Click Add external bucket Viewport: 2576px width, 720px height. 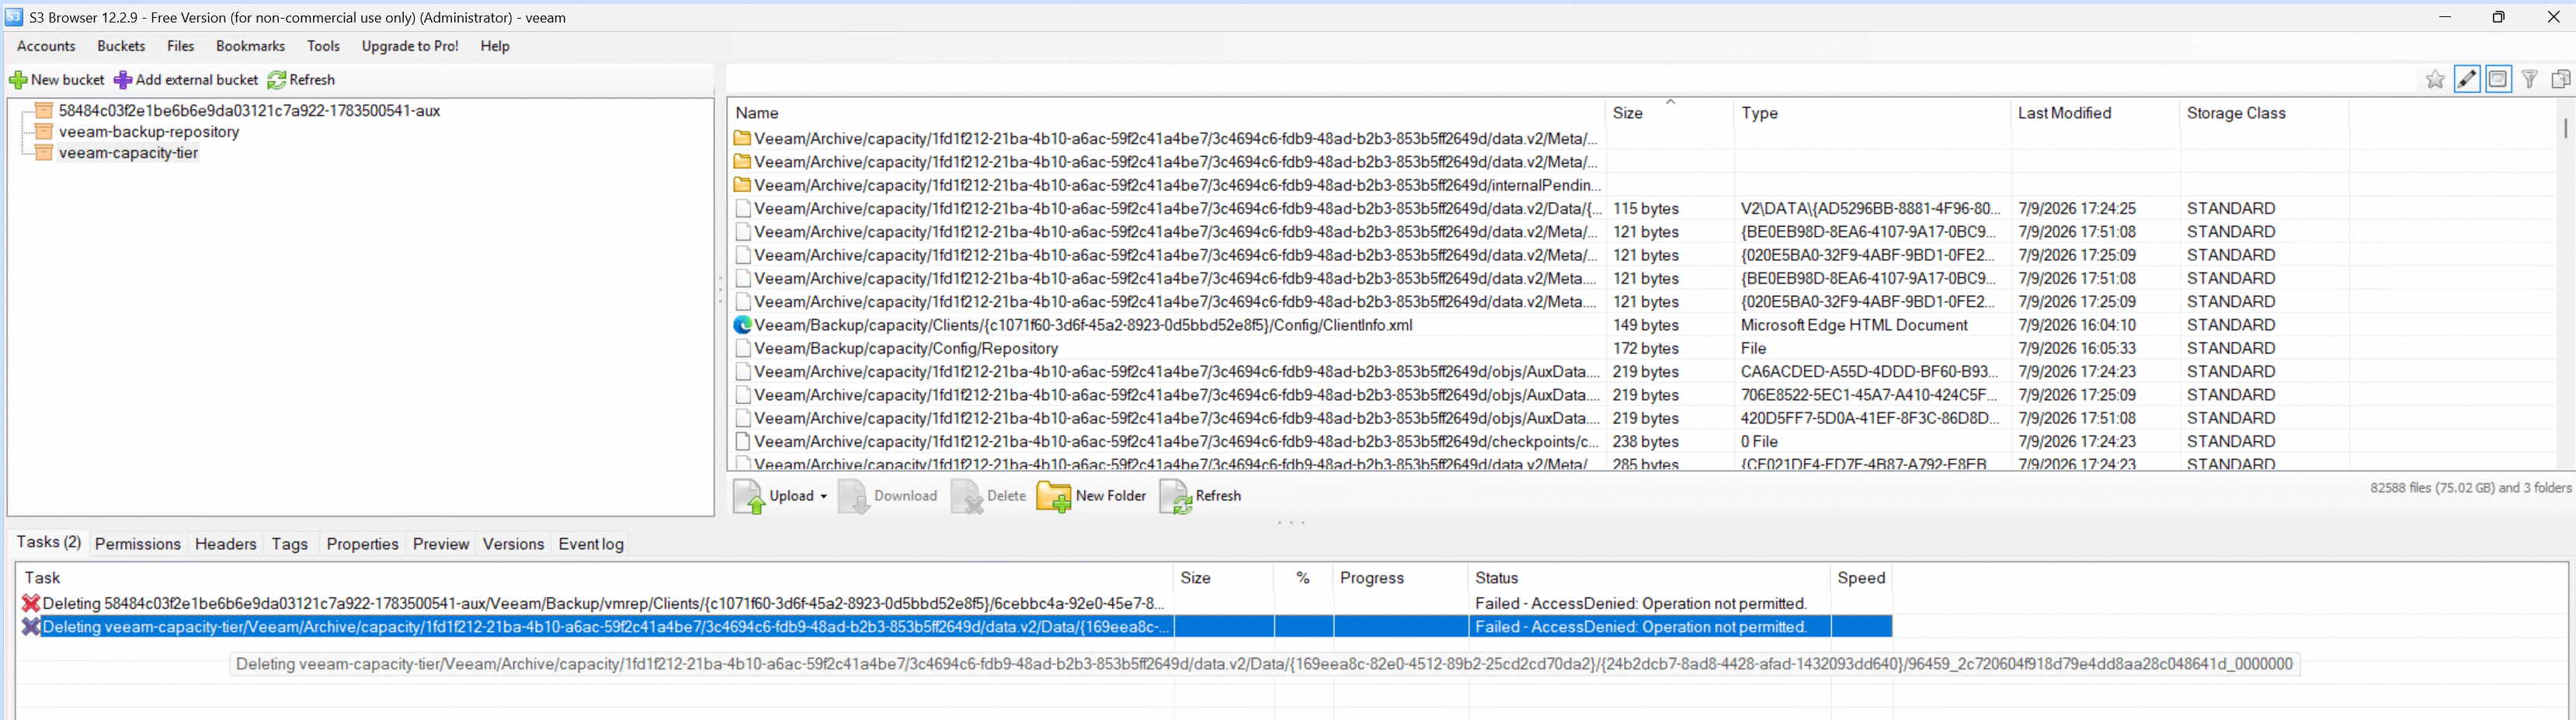186,80
